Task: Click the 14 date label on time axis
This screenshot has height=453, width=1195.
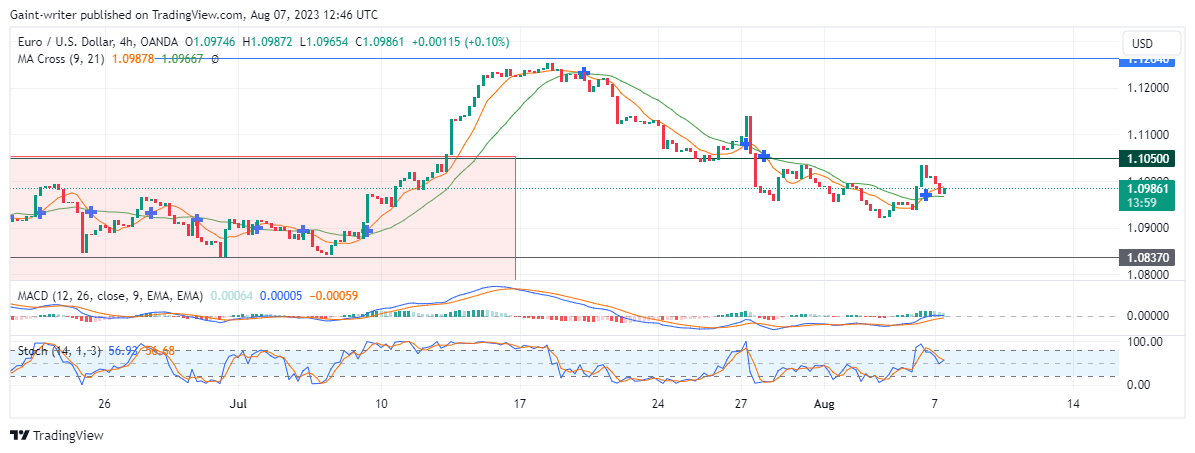Action: coord(1073,403)
